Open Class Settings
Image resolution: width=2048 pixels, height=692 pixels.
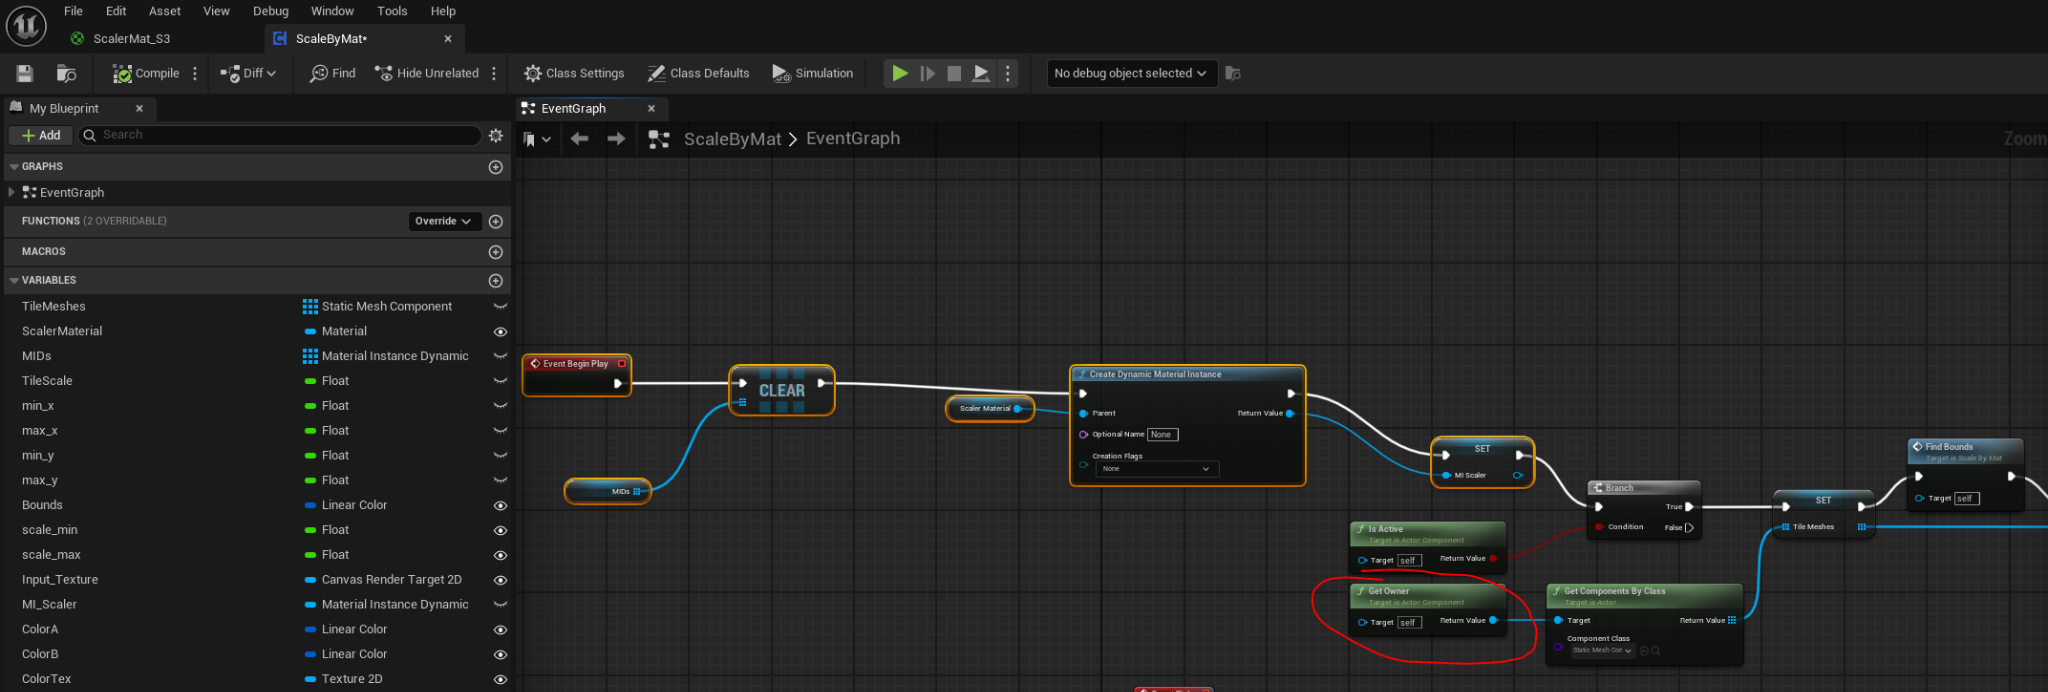click(574, 73)
